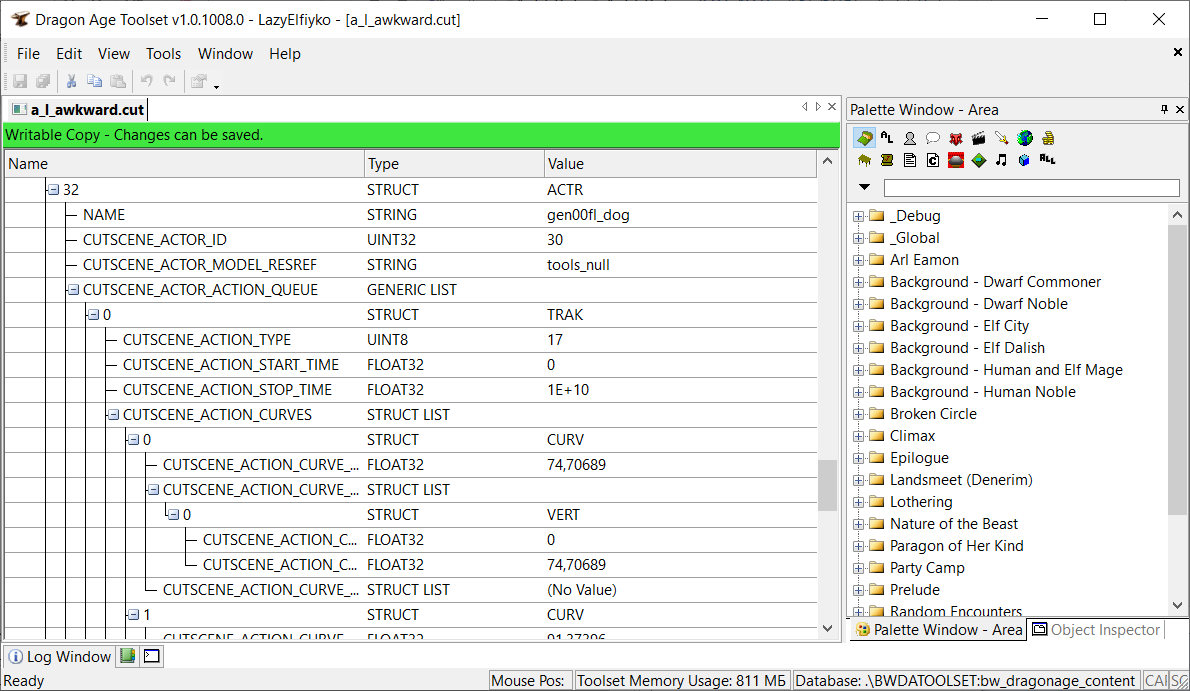Select the Palette Window - Area tab
The image size is (1190, 691).
(939, 629)
